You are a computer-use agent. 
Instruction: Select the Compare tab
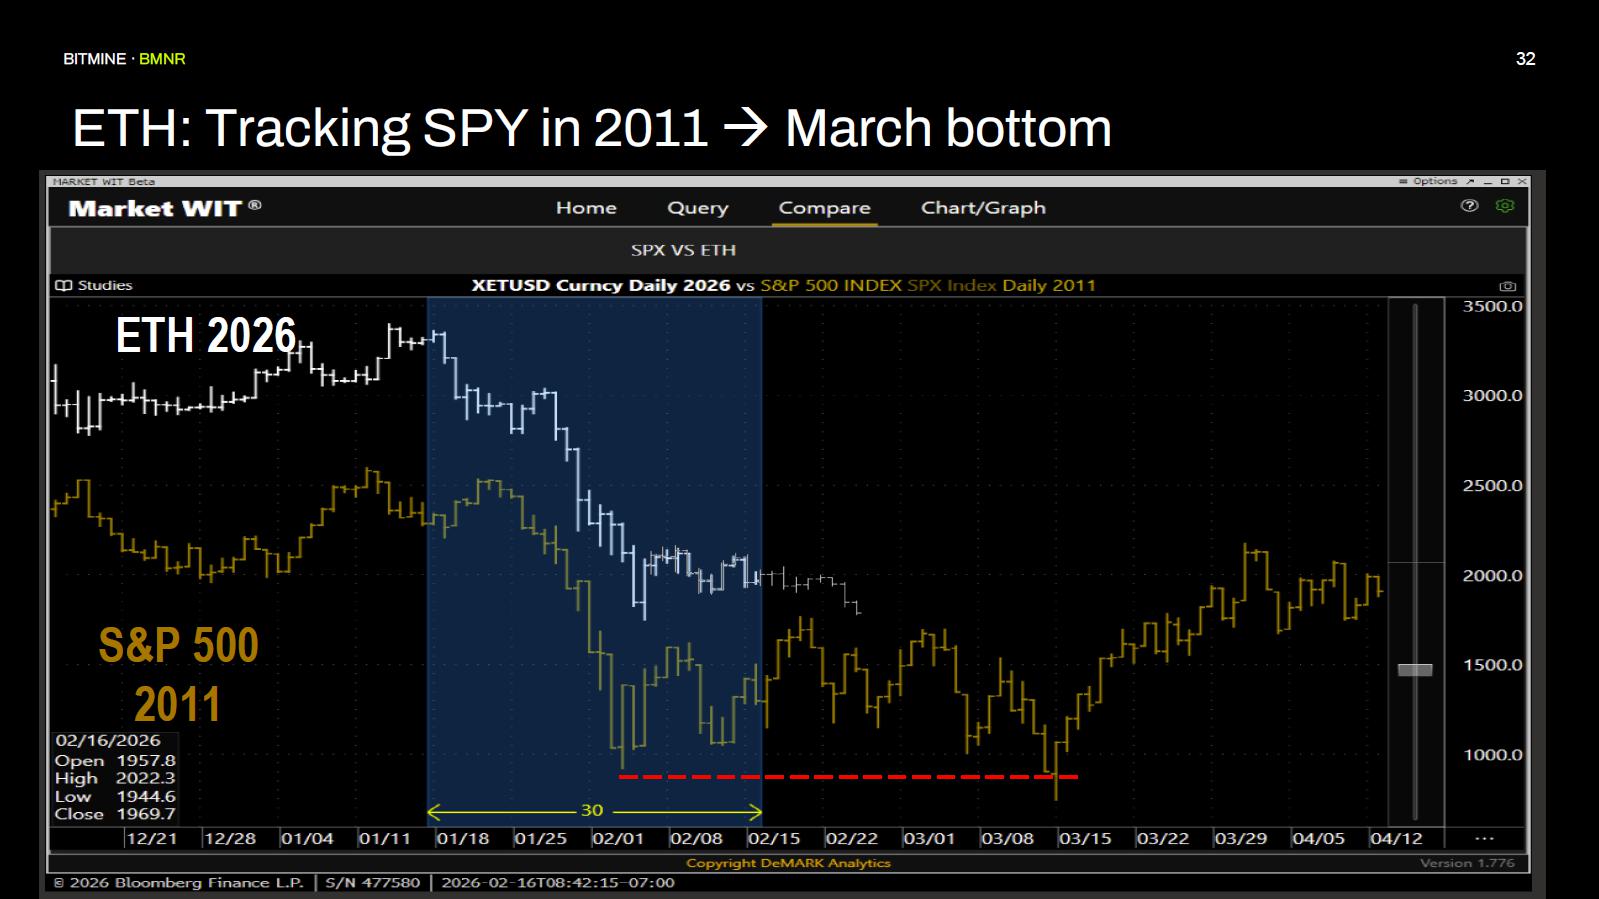824,208
